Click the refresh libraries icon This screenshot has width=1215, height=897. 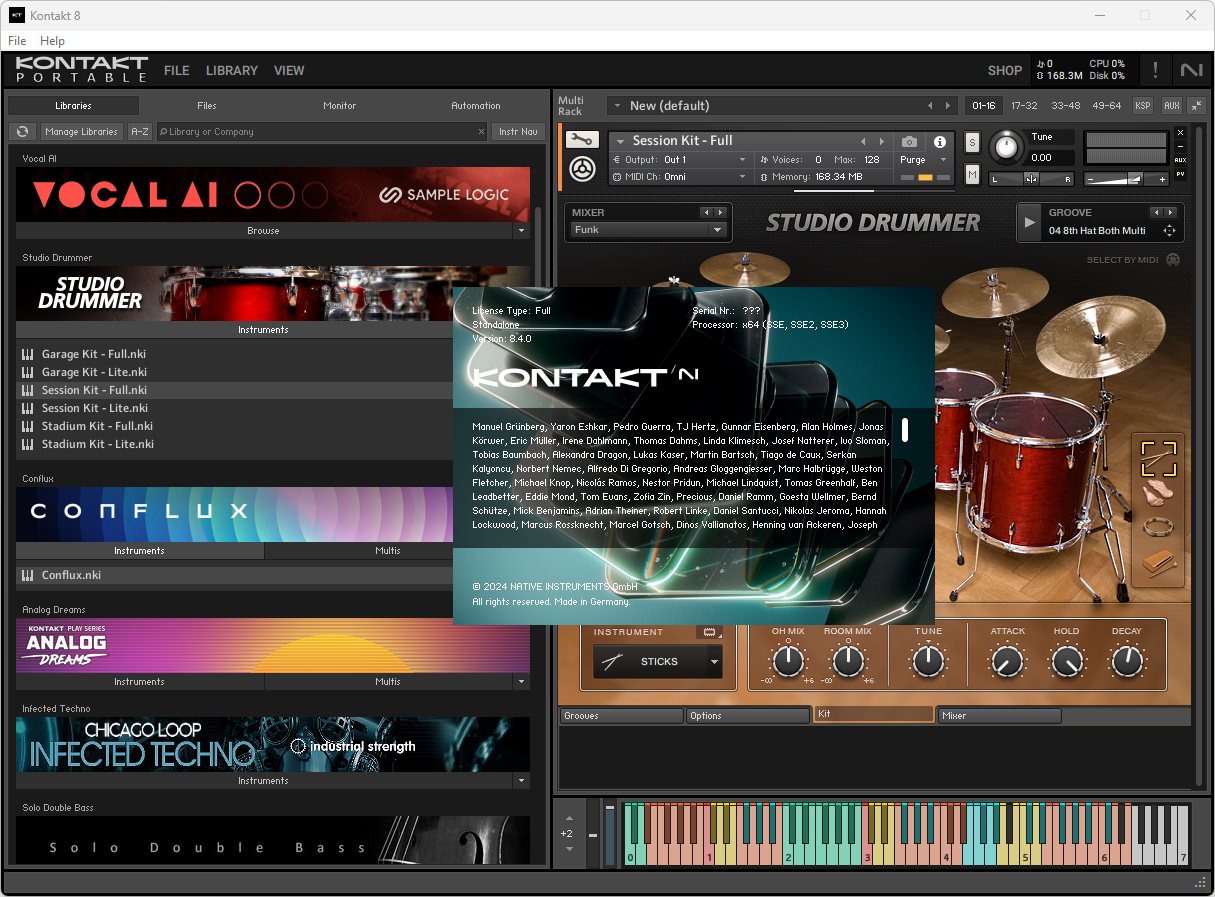(x=22, y=132)
